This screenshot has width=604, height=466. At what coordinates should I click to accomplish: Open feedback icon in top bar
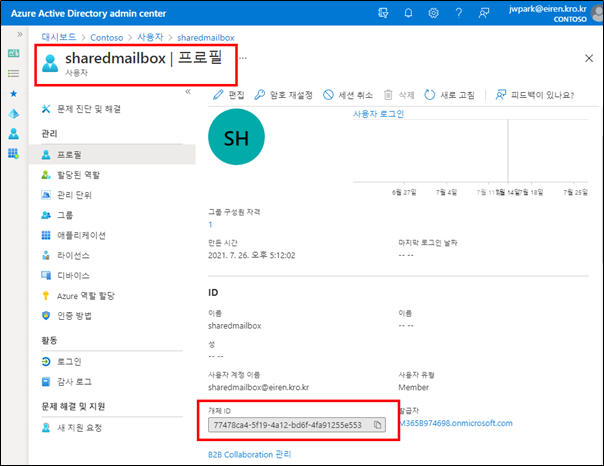pyautogui.click(x=484, y=13)
